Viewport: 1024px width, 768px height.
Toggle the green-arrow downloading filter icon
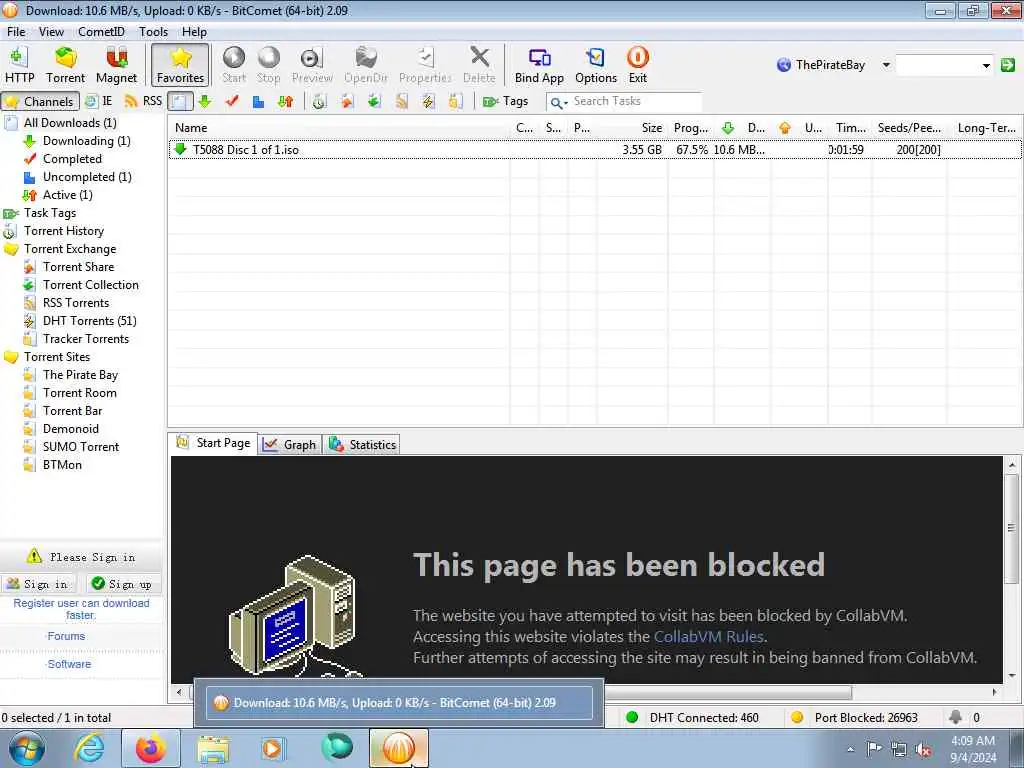(205, 101)
